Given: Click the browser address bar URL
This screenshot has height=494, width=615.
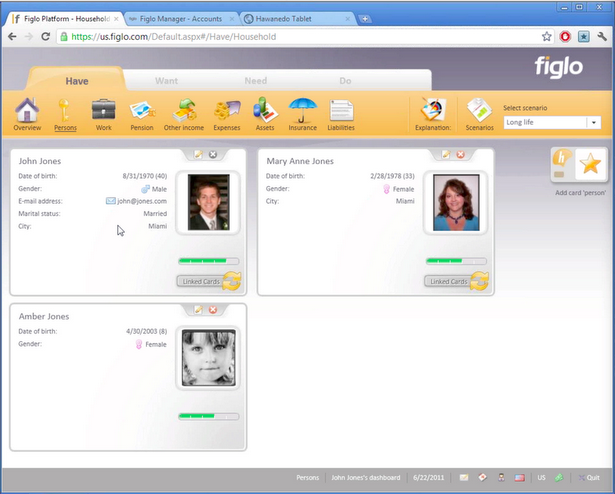Looking at the screenshot, I should [174, 36].
